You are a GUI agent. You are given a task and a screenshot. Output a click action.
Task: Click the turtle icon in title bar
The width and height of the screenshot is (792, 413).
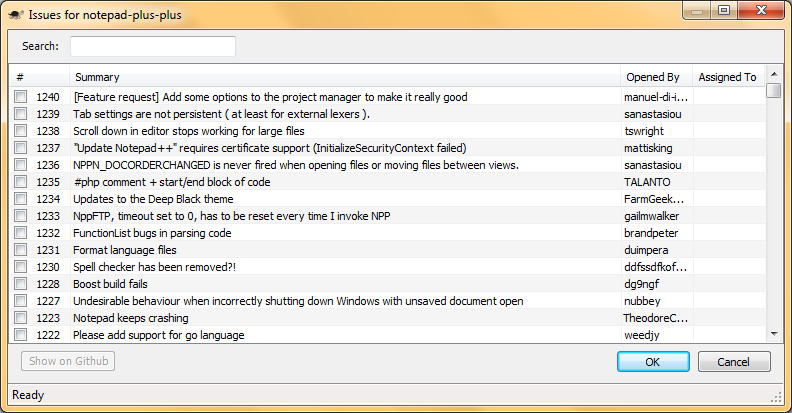(x=16, y=15)
